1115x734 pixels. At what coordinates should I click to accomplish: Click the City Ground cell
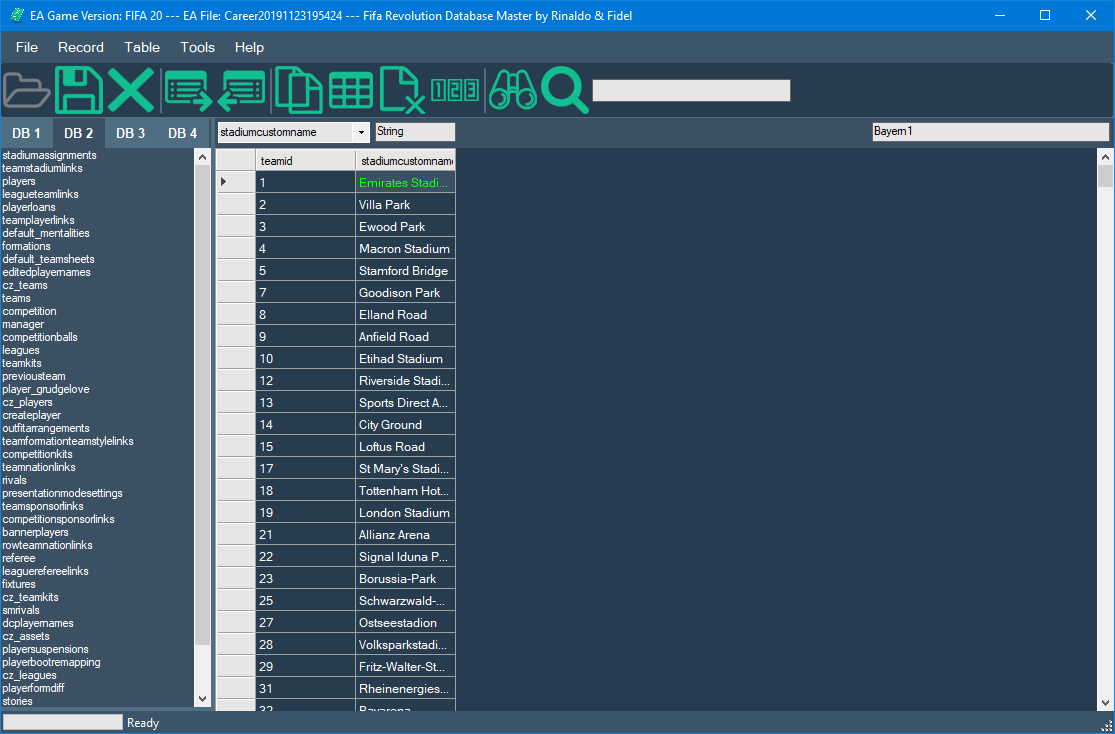tap(405, 425)
